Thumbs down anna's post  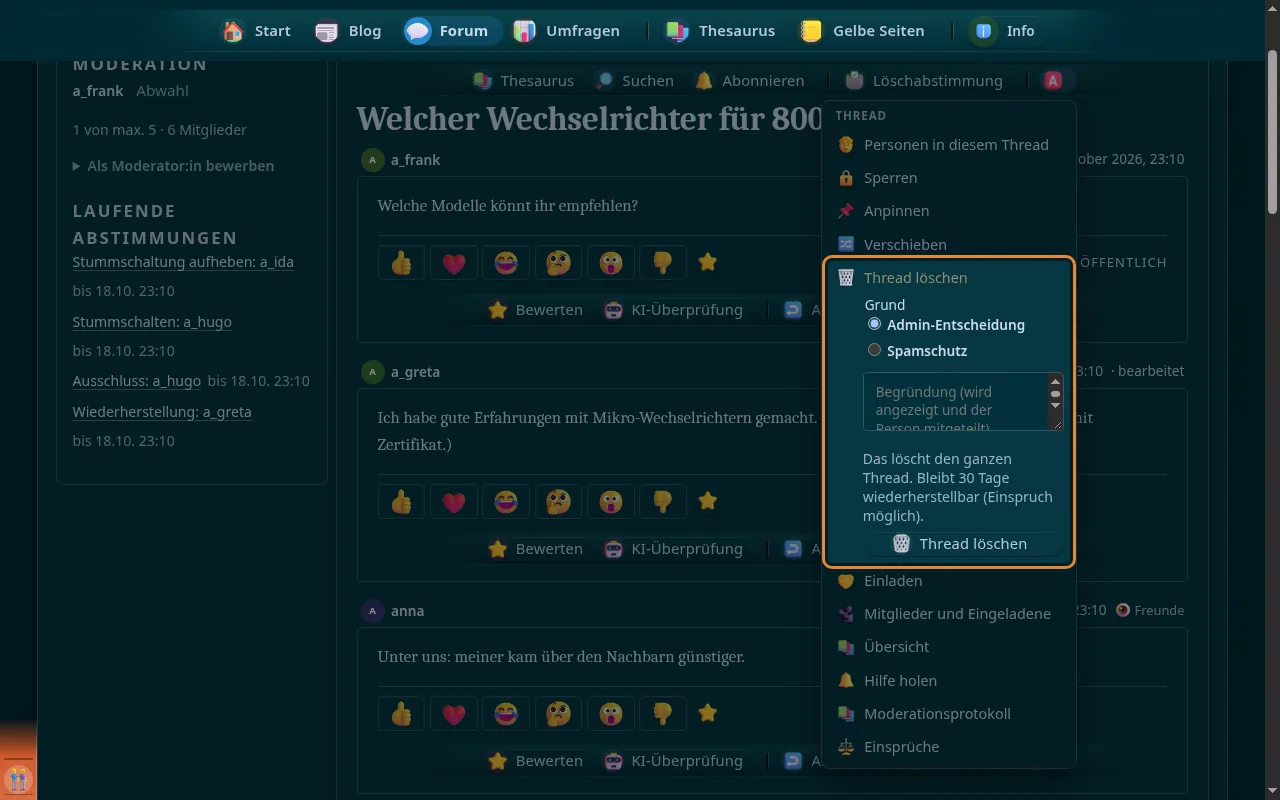pyautogui.click(x=662, y=713)
